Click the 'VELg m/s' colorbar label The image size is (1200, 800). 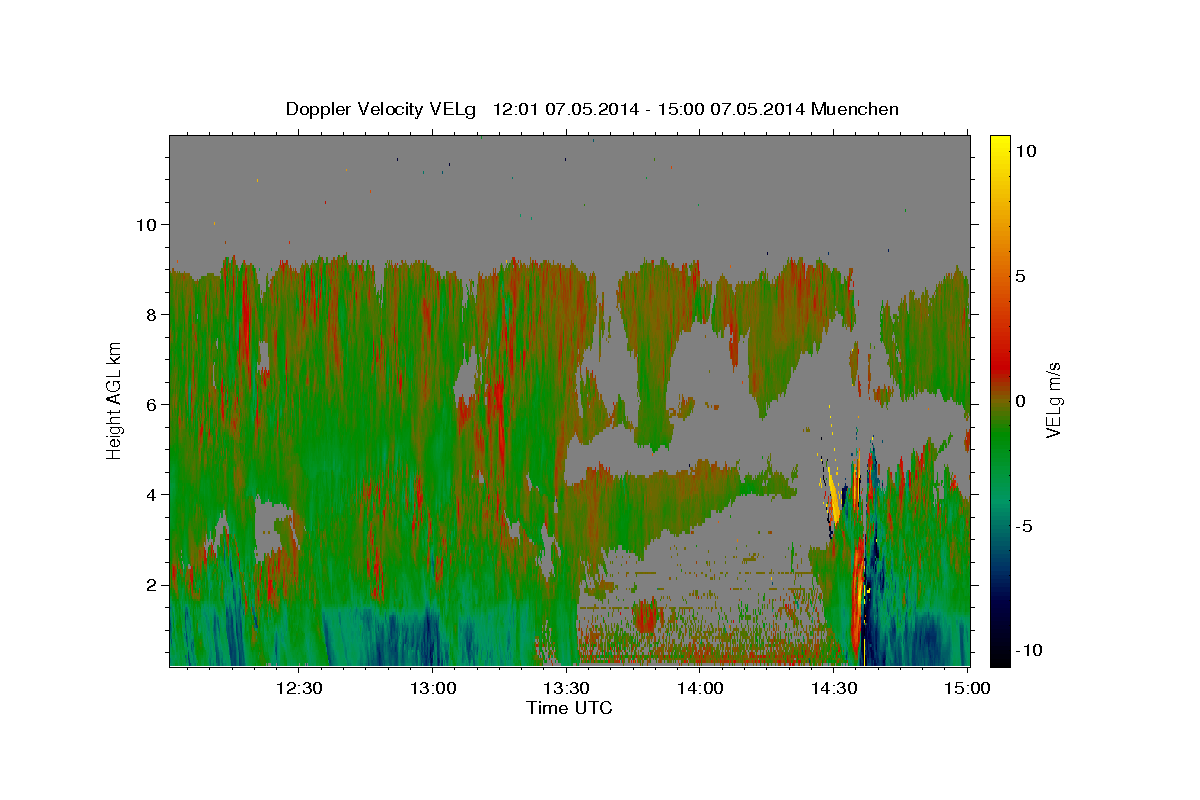[1053, 400]
